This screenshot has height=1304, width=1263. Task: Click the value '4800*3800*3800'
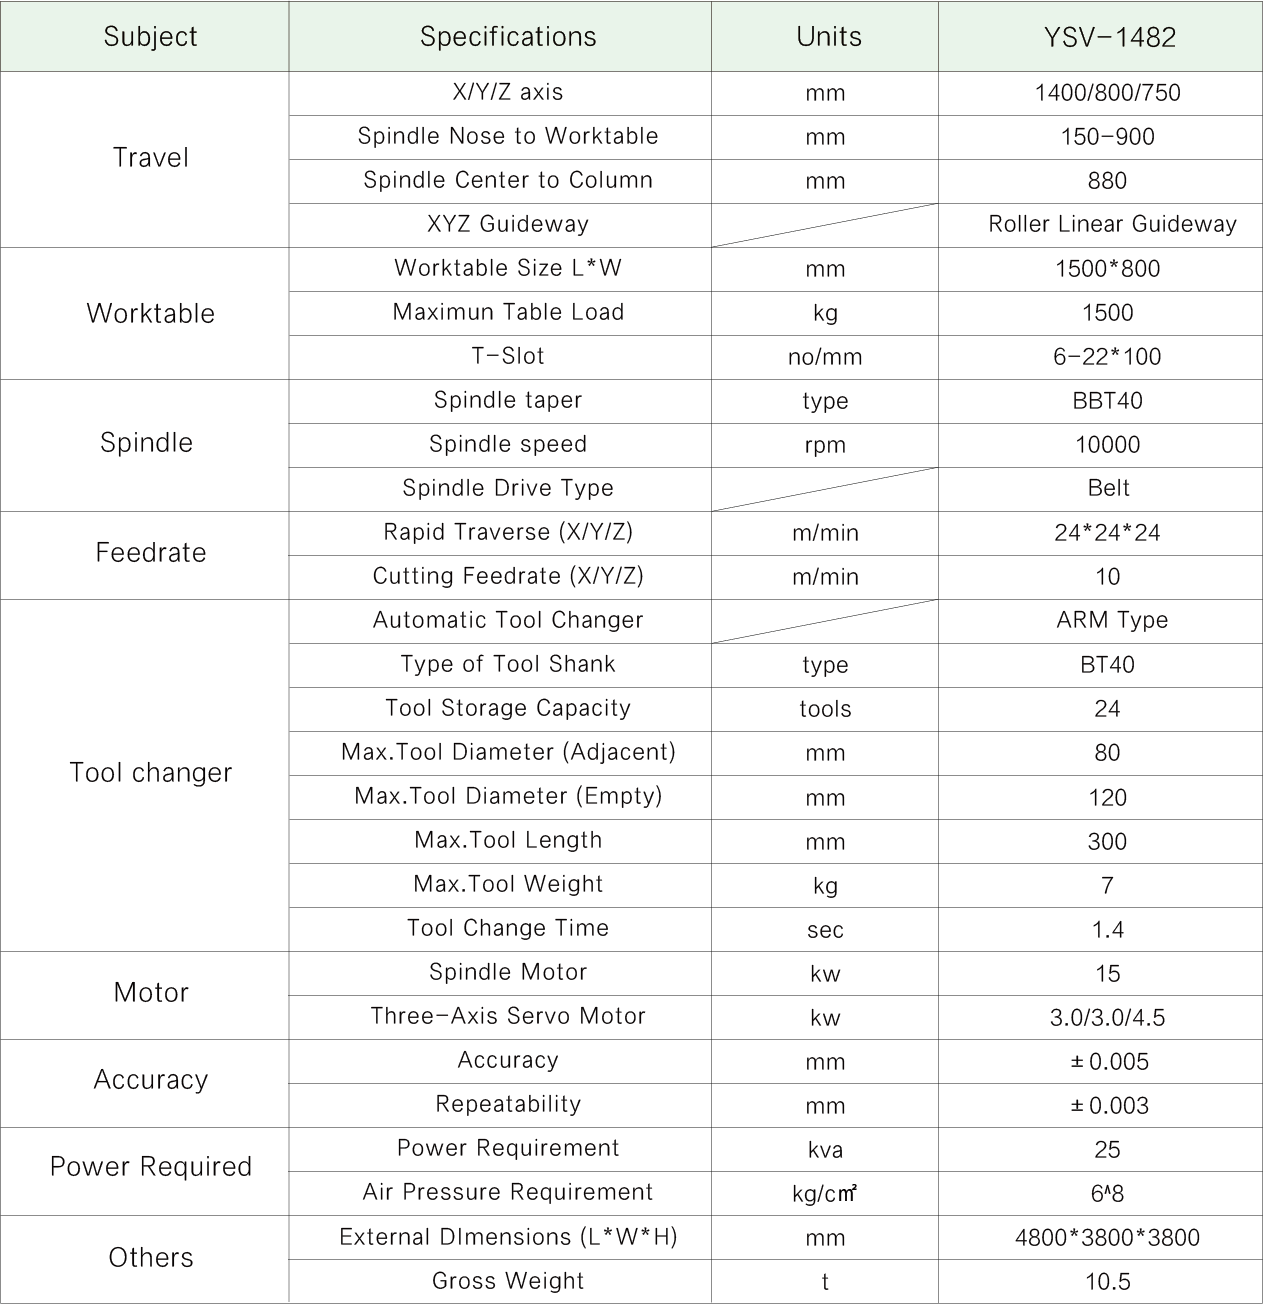1107,1238
